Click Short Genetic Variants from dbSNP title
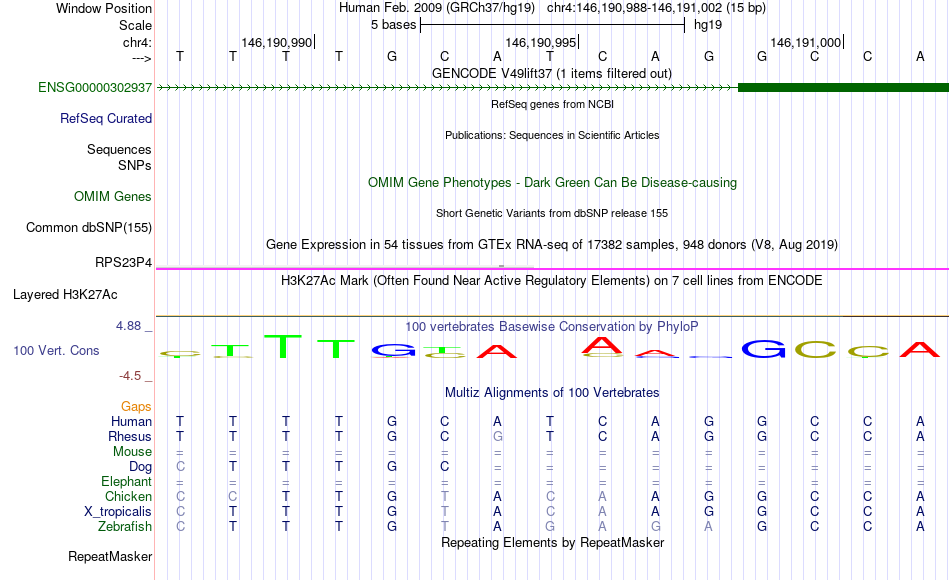 [x=552, y=213]
